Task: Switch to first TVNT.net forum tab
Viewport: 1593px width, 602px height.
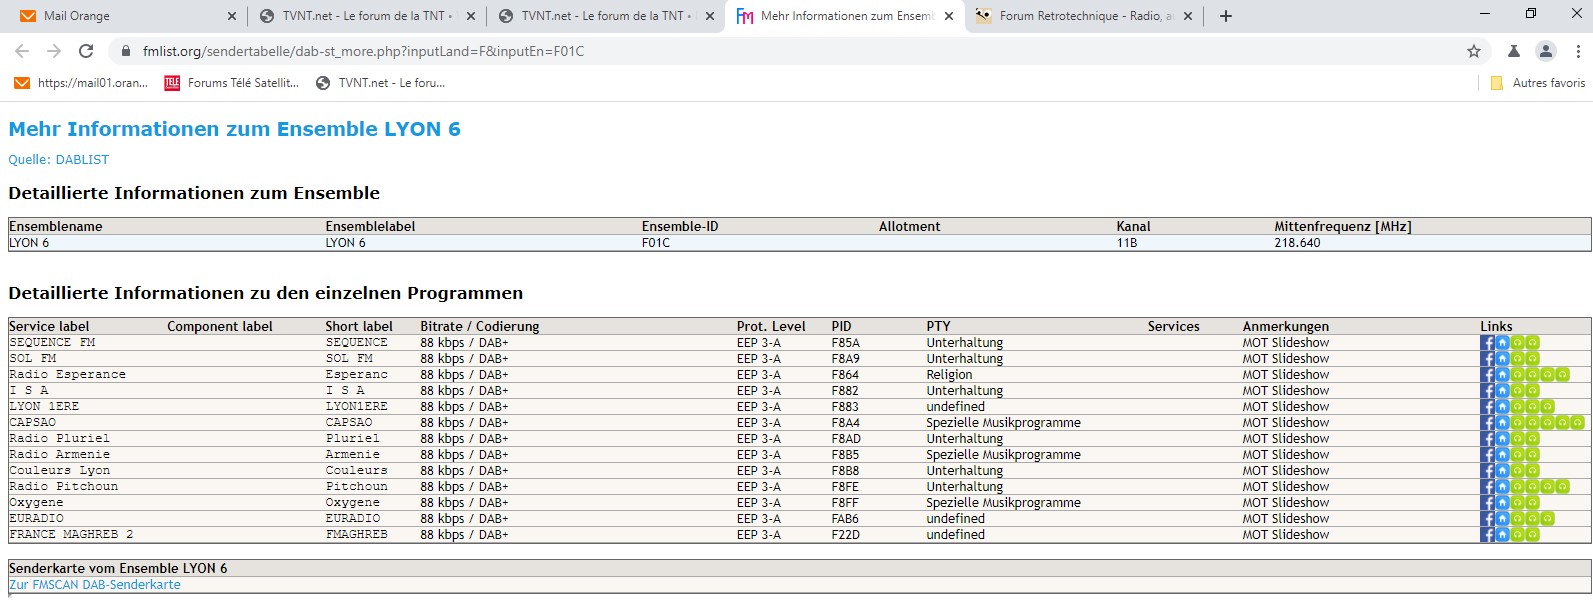Action: (x=366, y=16)
